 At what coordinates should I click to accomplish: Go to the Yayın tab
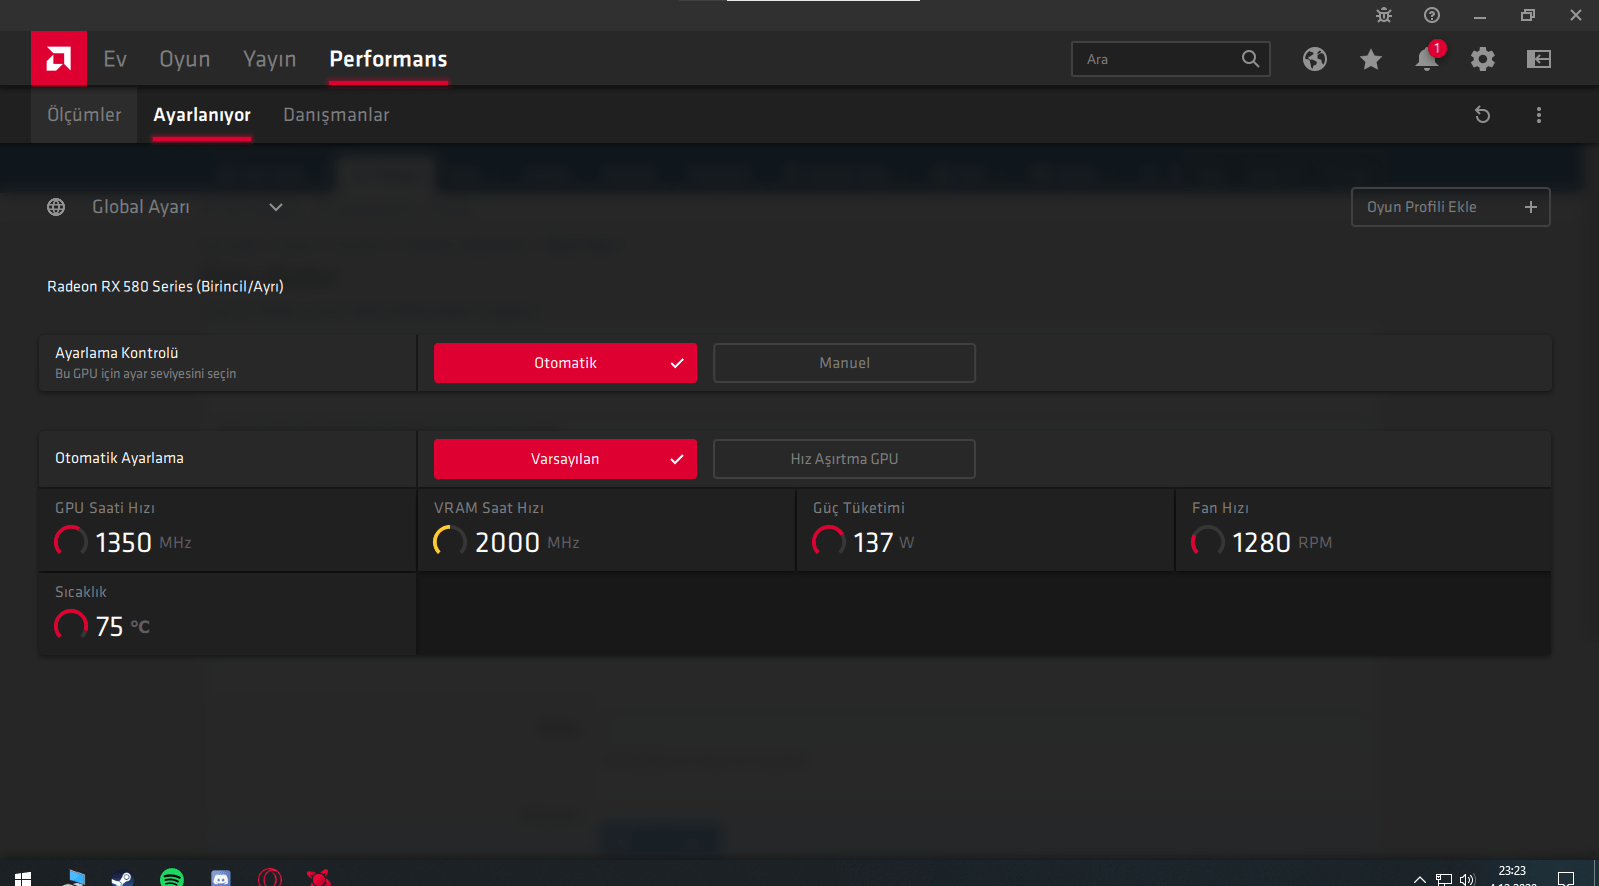[x=270, y=59]
